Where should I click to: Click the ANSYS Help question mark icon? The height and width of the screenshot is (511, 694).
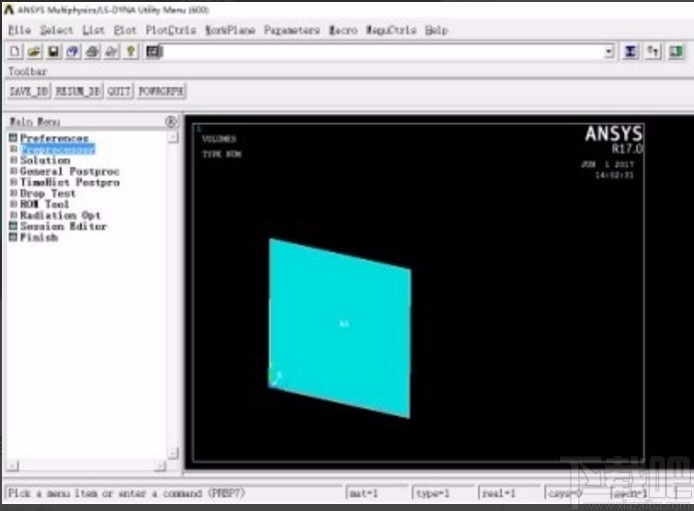point(131,52)
